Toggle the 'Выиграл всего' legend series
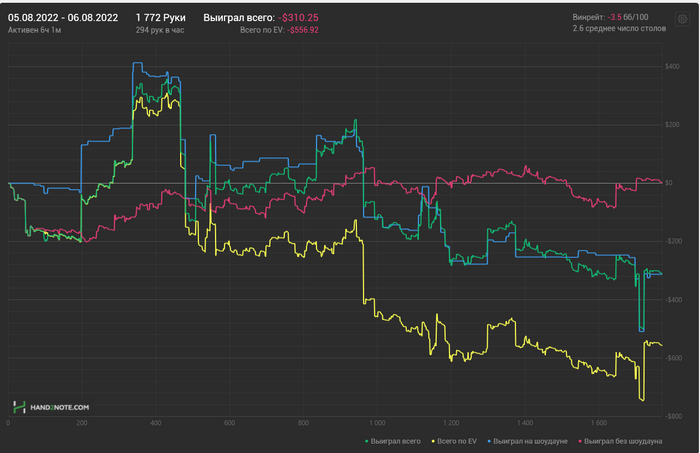 pos(393,441)
